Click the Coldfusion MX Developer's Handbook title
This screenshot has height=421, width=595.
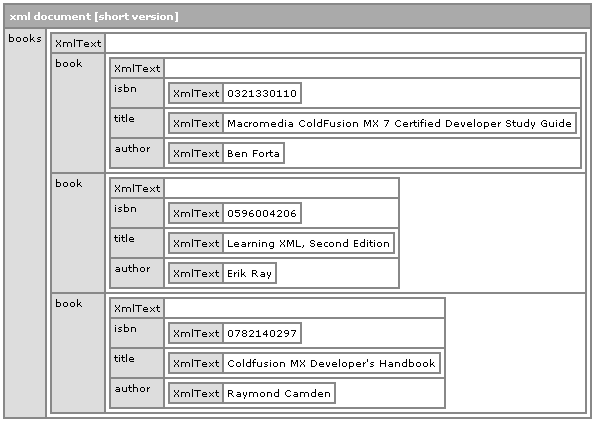click(331, 363)
